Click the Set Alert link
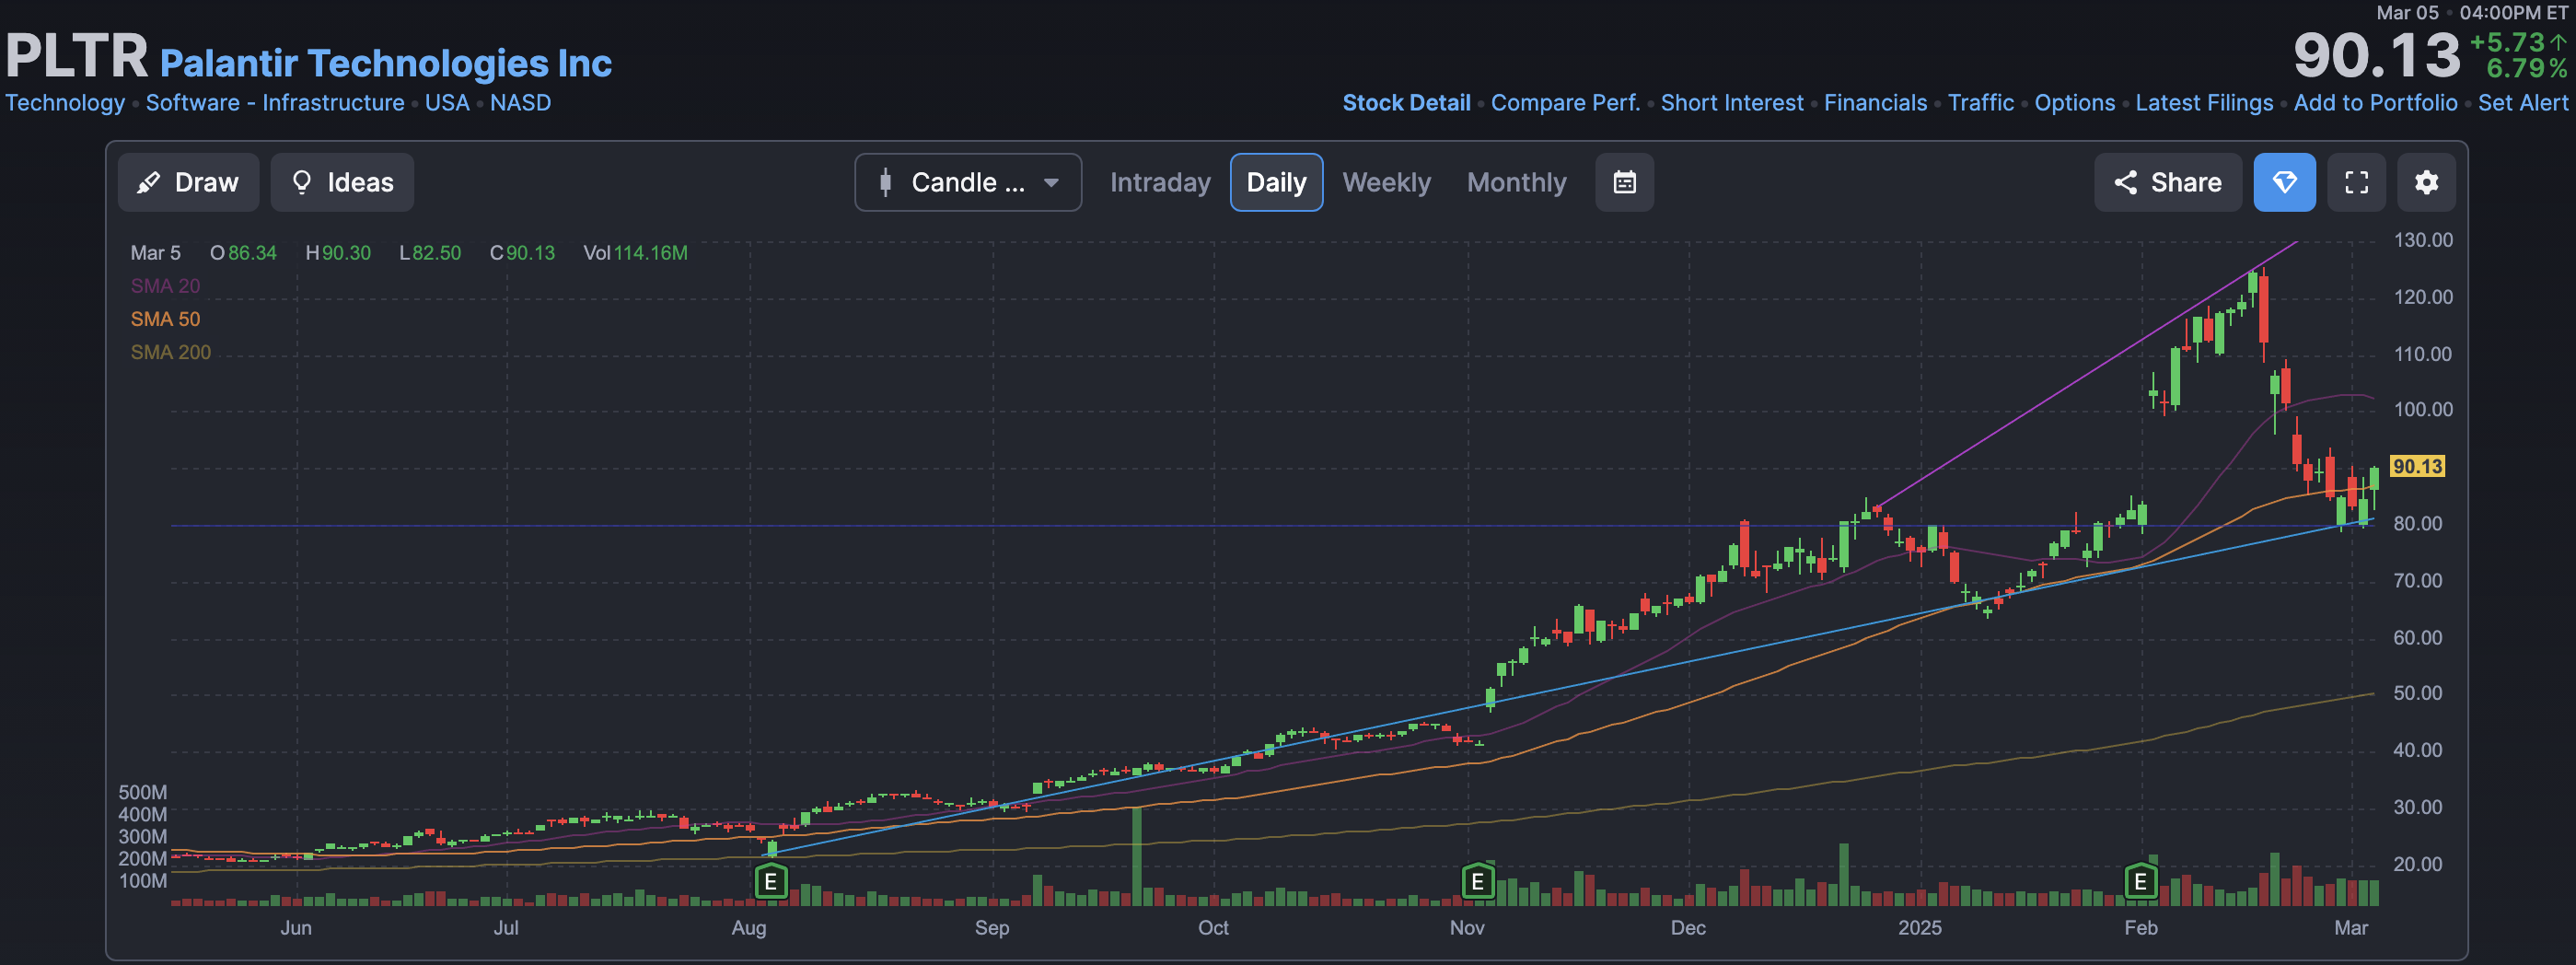The image size is (2576, 965). 2522,103
